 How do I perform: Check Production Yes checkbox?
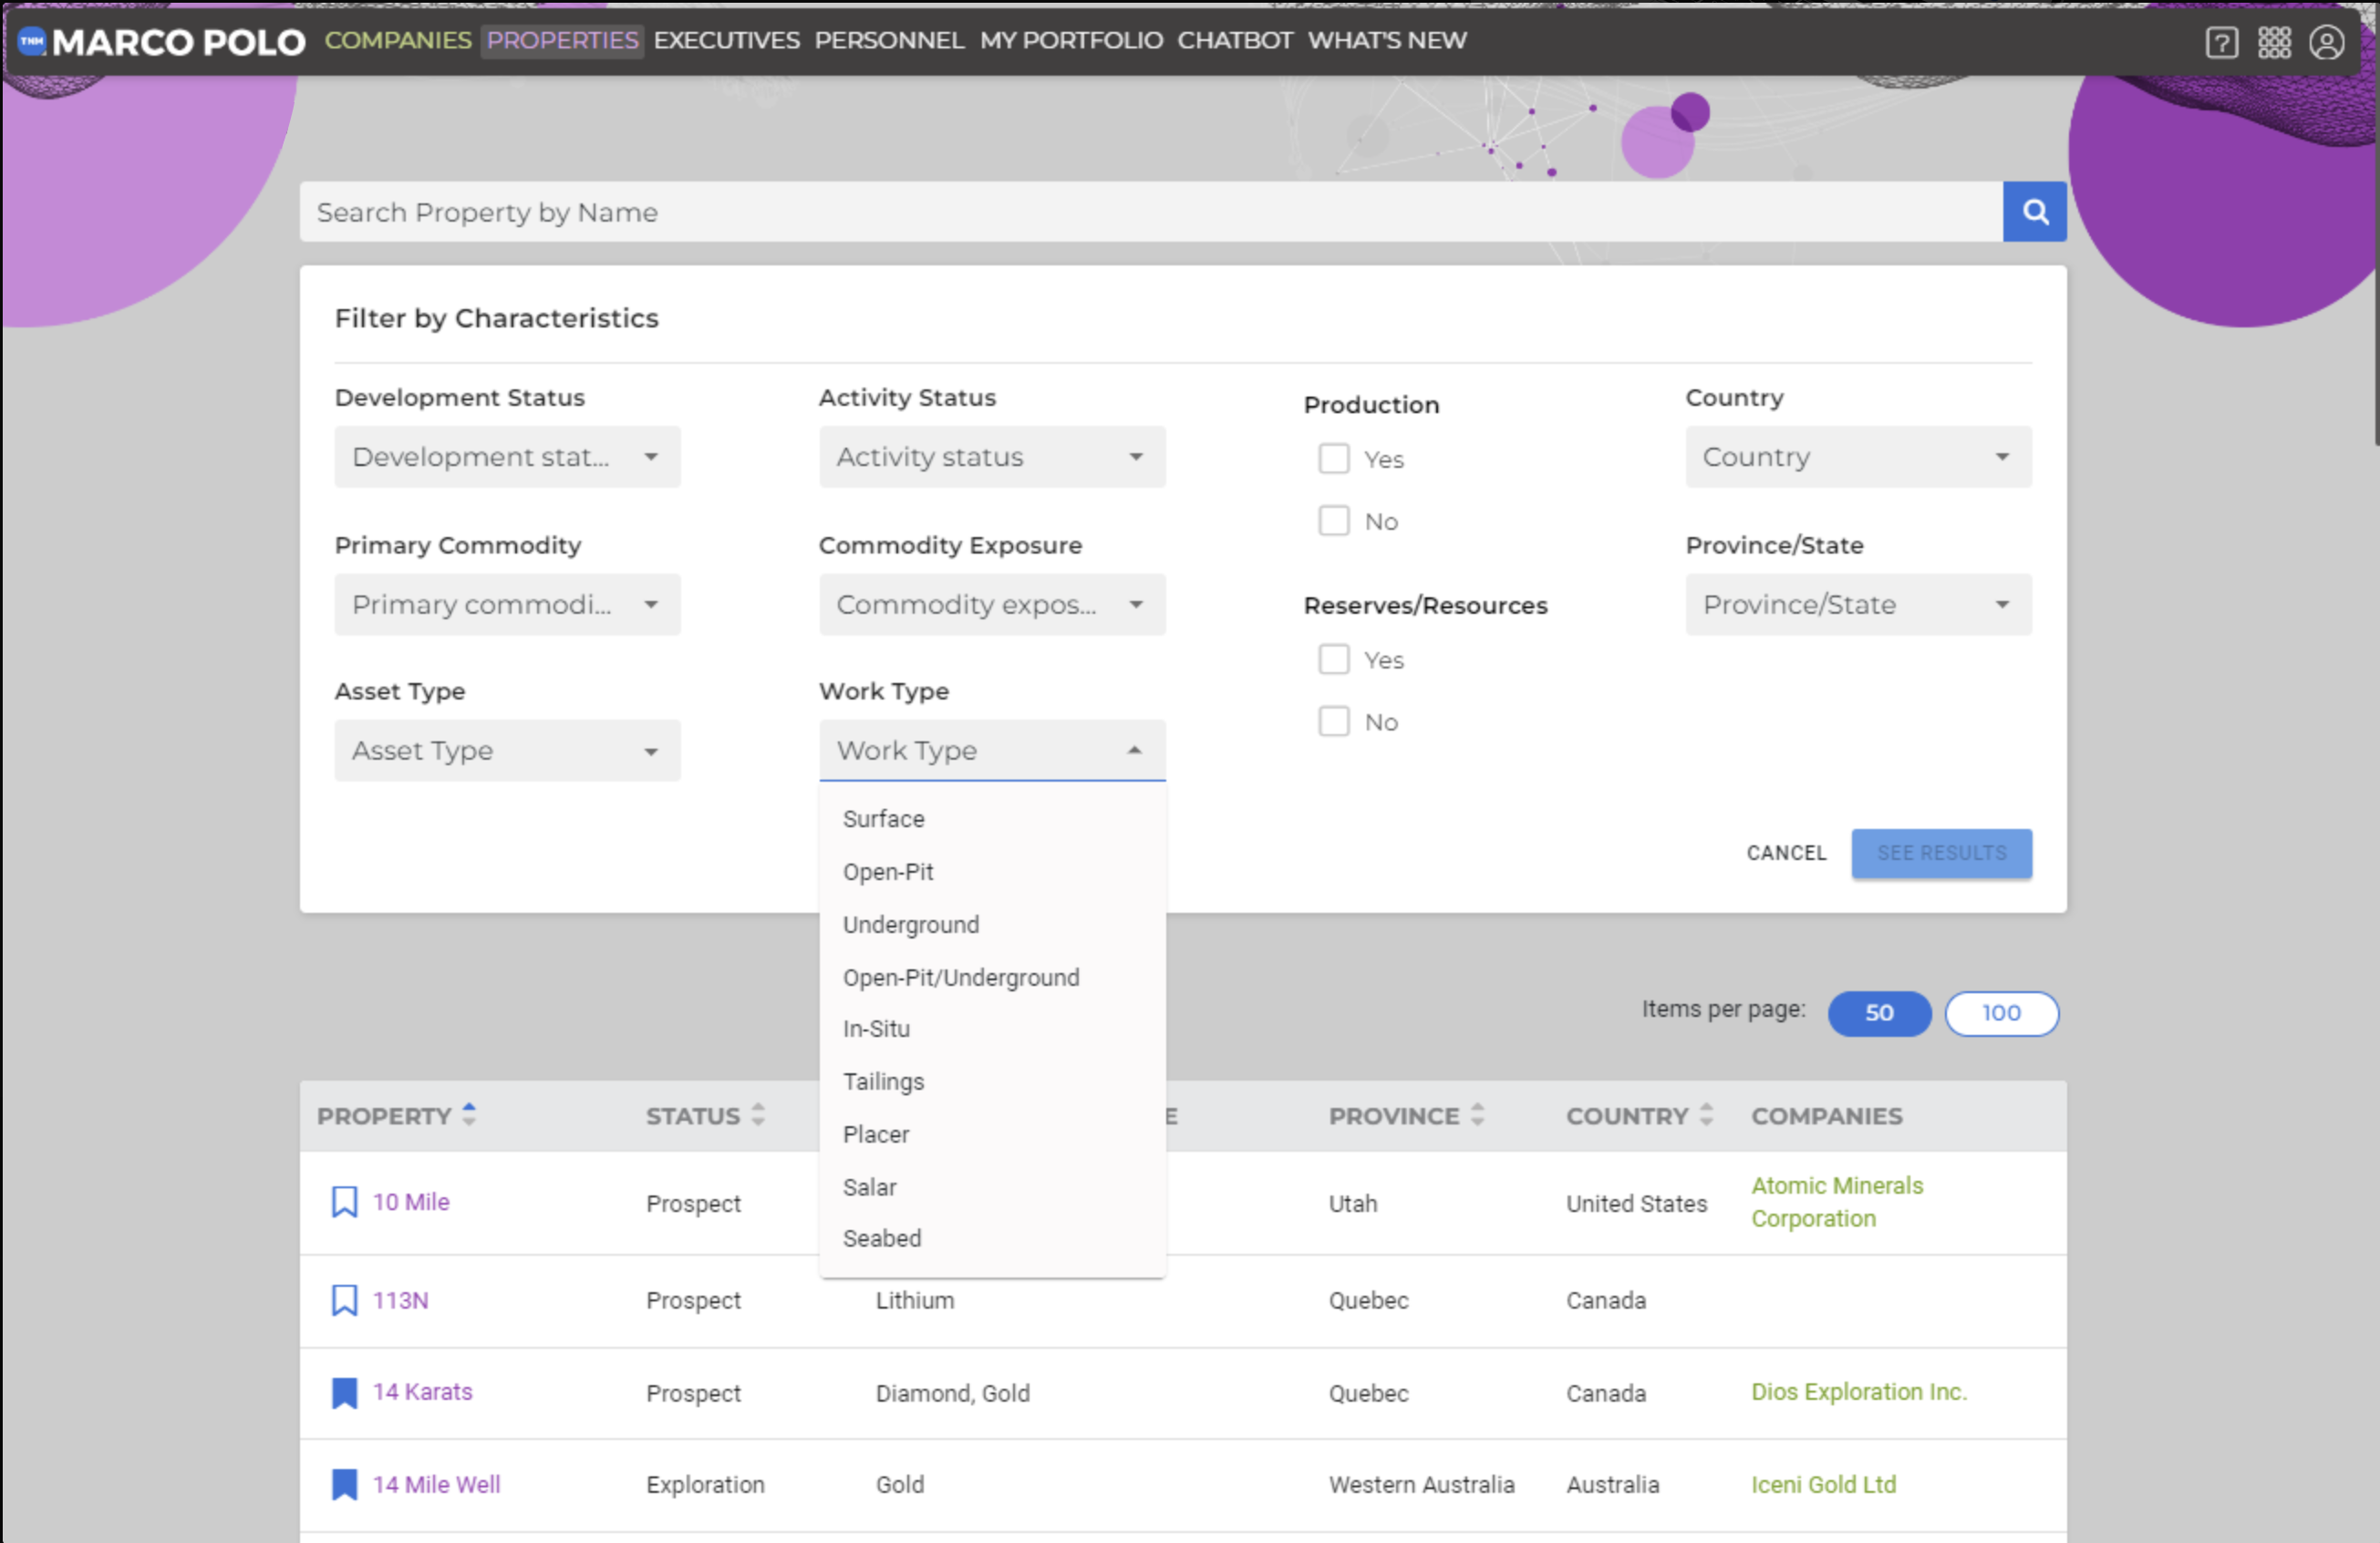pos(1333,459)
